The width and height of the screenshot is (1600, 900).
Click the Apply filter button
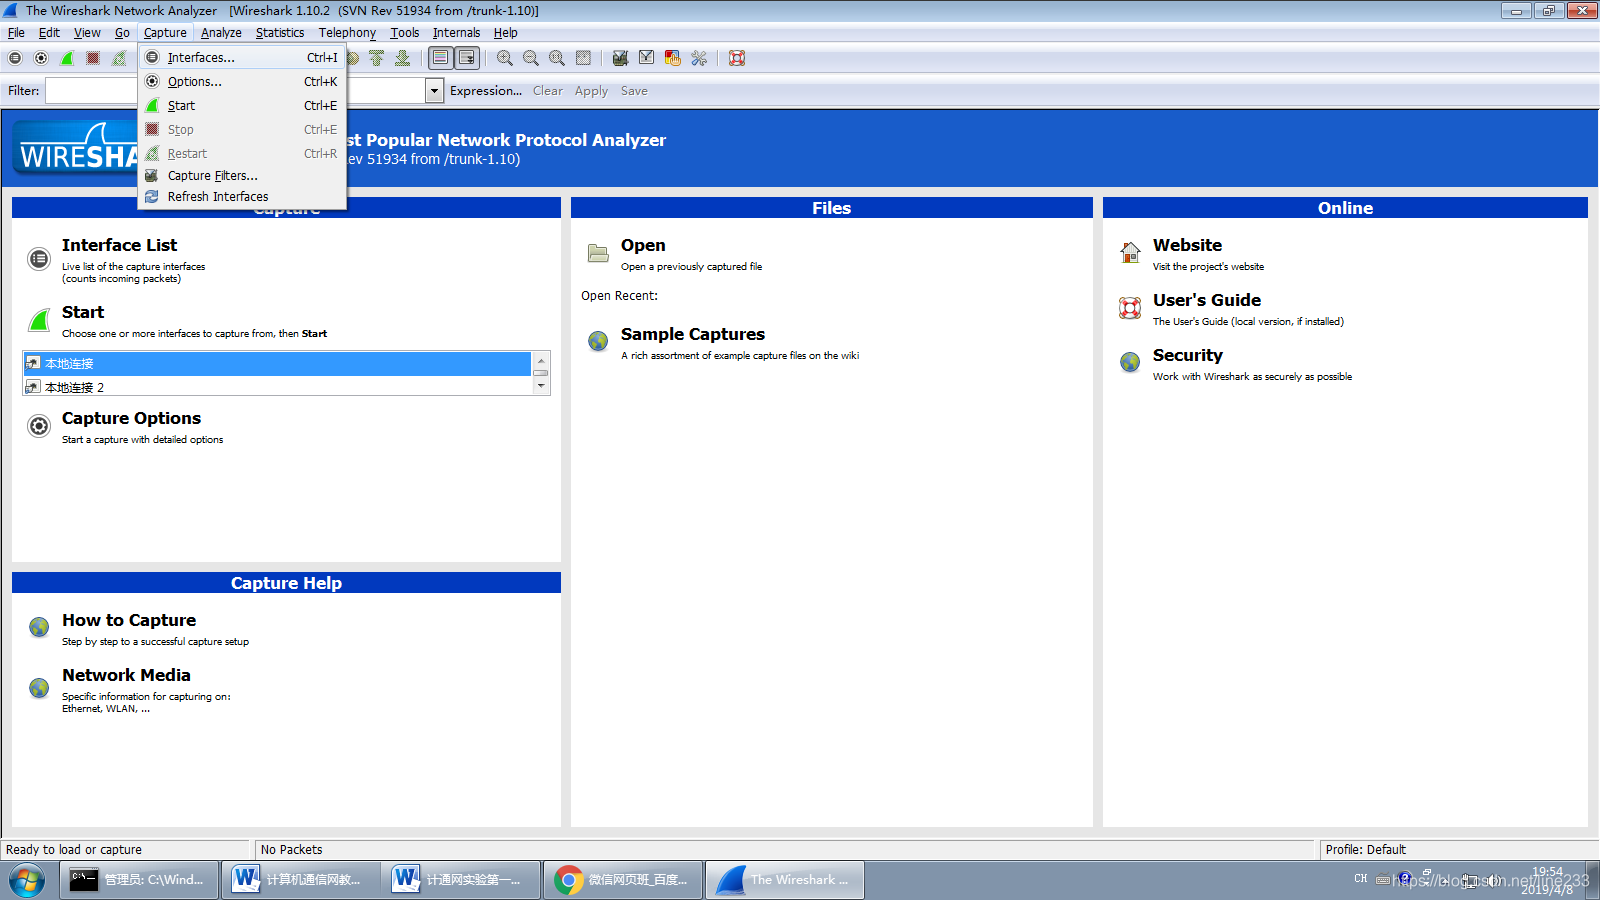coord(591,91)
